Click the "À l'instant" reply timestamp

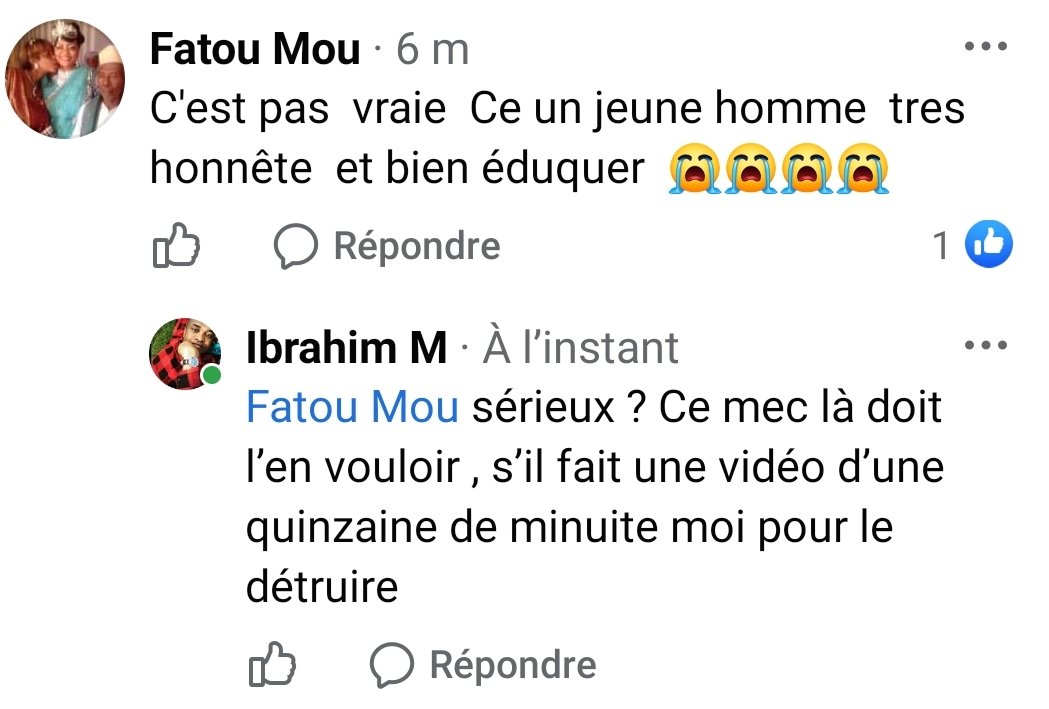tap(580, 348)
